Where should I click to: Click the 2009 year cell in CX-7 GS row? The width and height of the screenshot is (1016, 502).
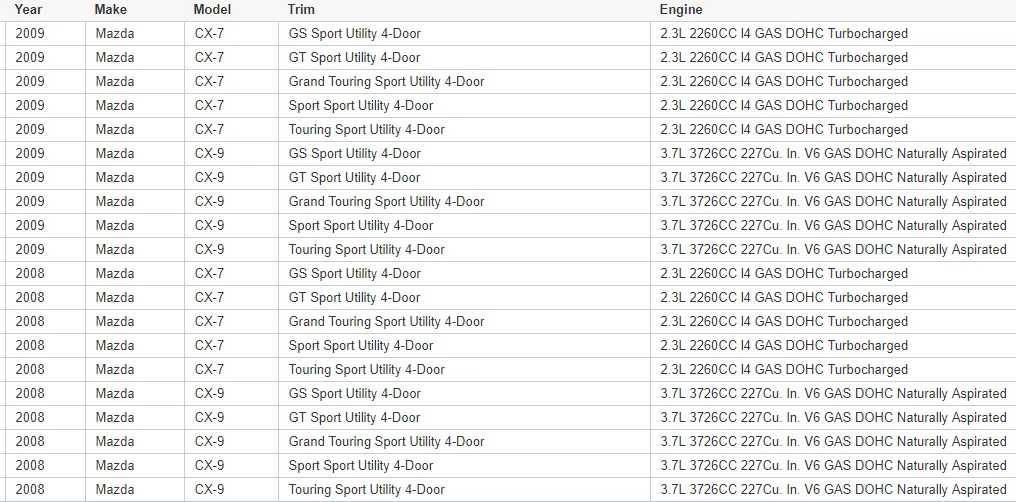tap(45, 34)
